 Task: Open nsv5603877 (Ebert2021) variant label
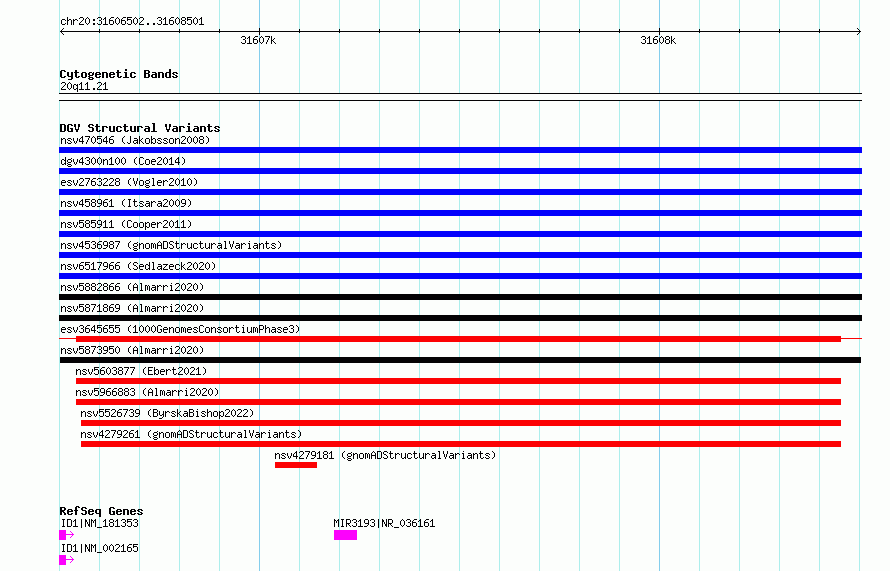coord(141,371)
